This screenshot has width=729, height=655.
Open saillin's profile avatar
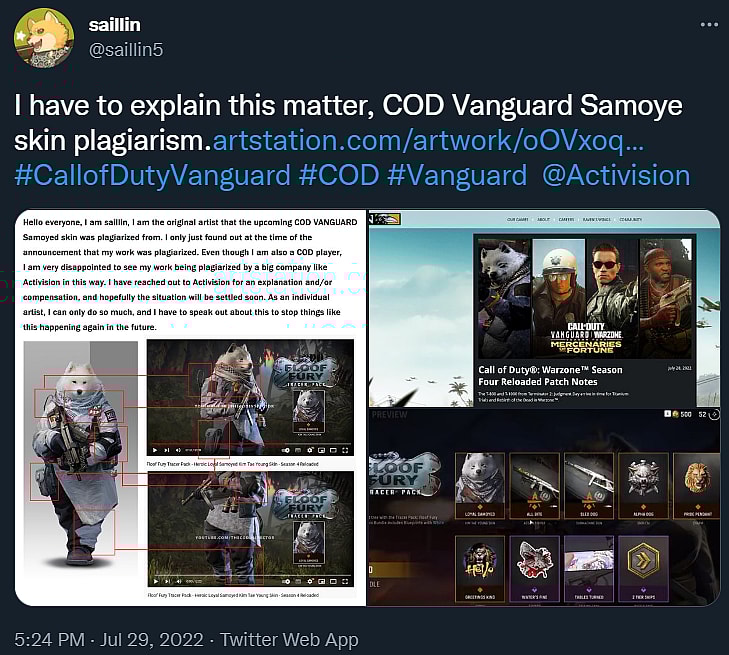44,38
